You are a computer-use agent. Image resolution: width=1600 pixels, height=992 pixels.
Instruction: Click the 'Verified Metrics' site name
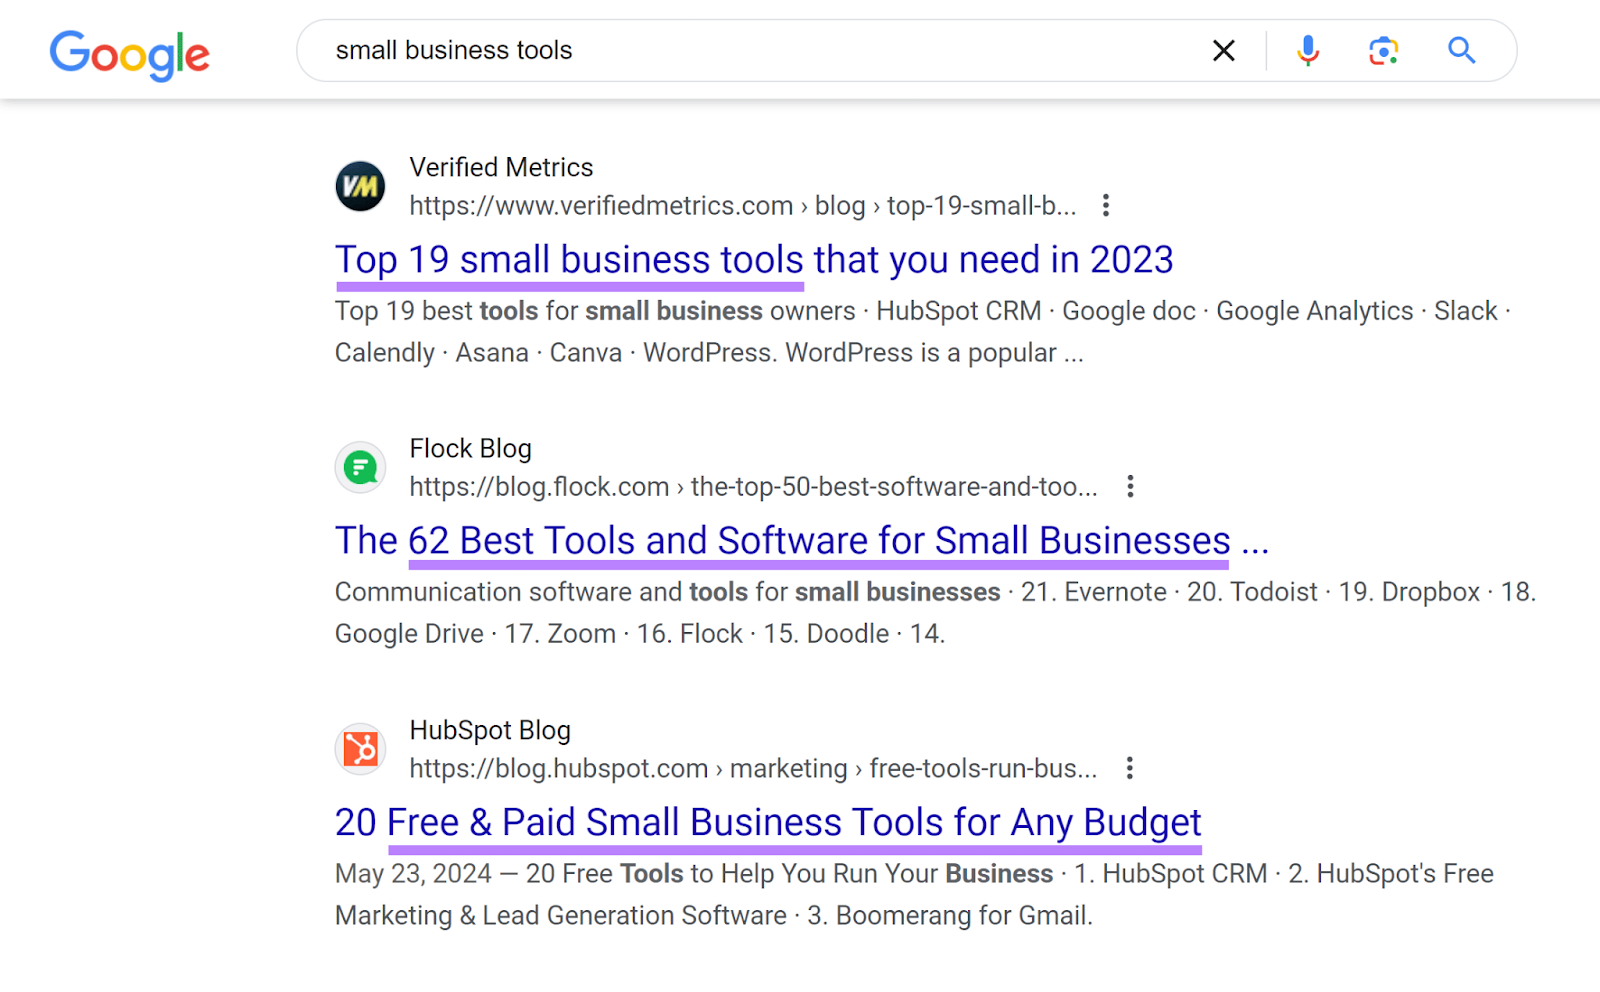(x=500, y=167)
